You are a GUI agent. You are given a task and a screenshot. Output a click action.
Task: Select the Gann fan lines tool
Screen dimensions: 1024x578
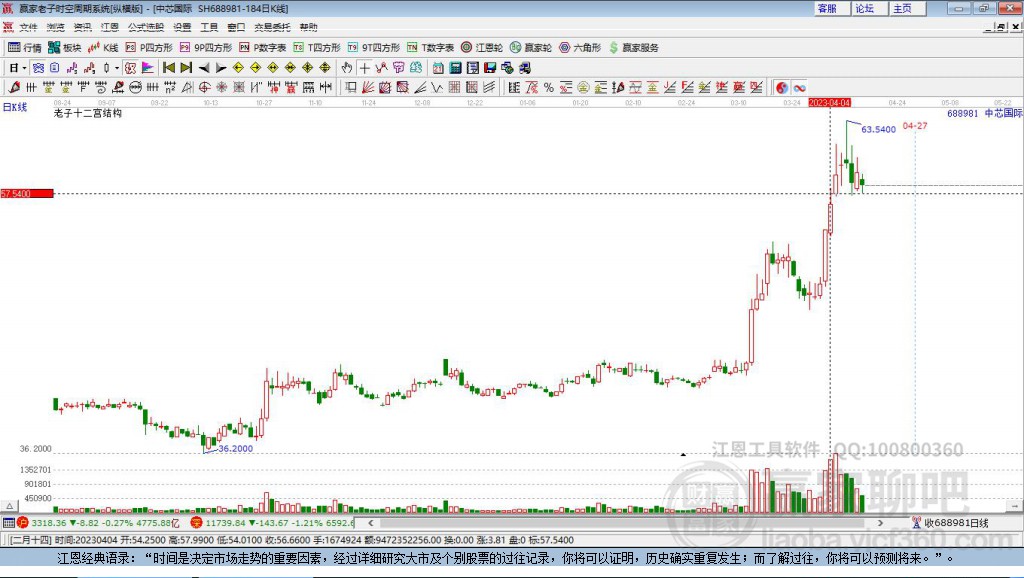pos(368,88)
